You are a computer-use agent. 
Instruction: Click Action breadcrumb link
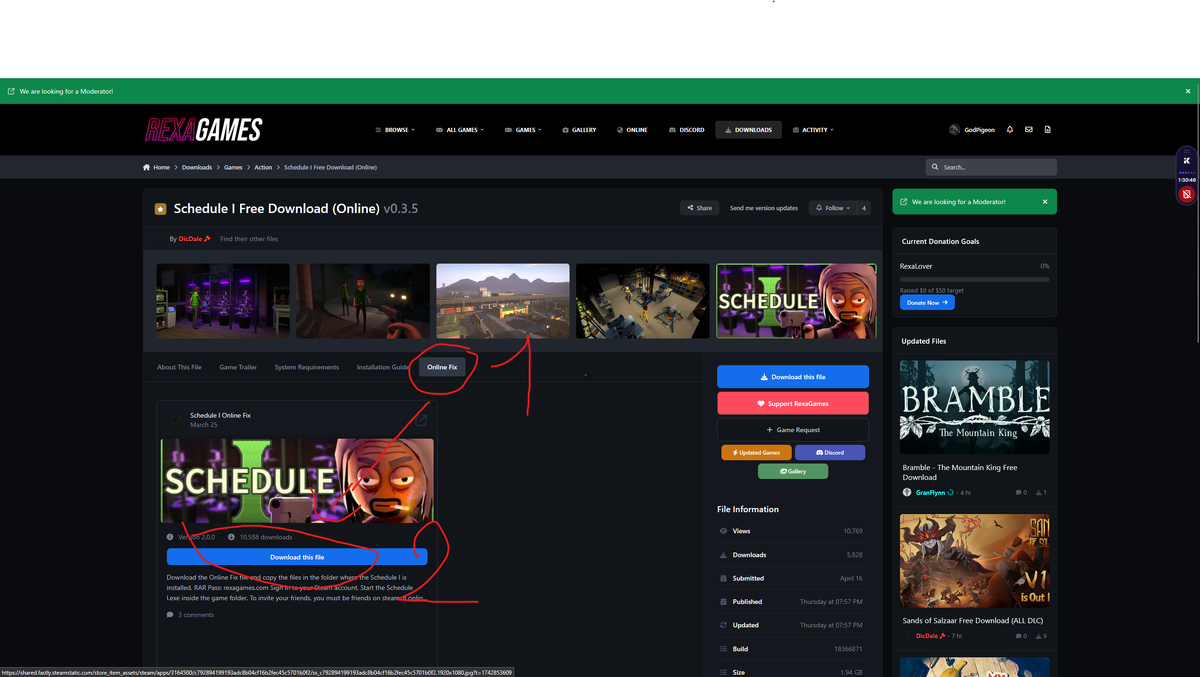(x=263, y=167)
